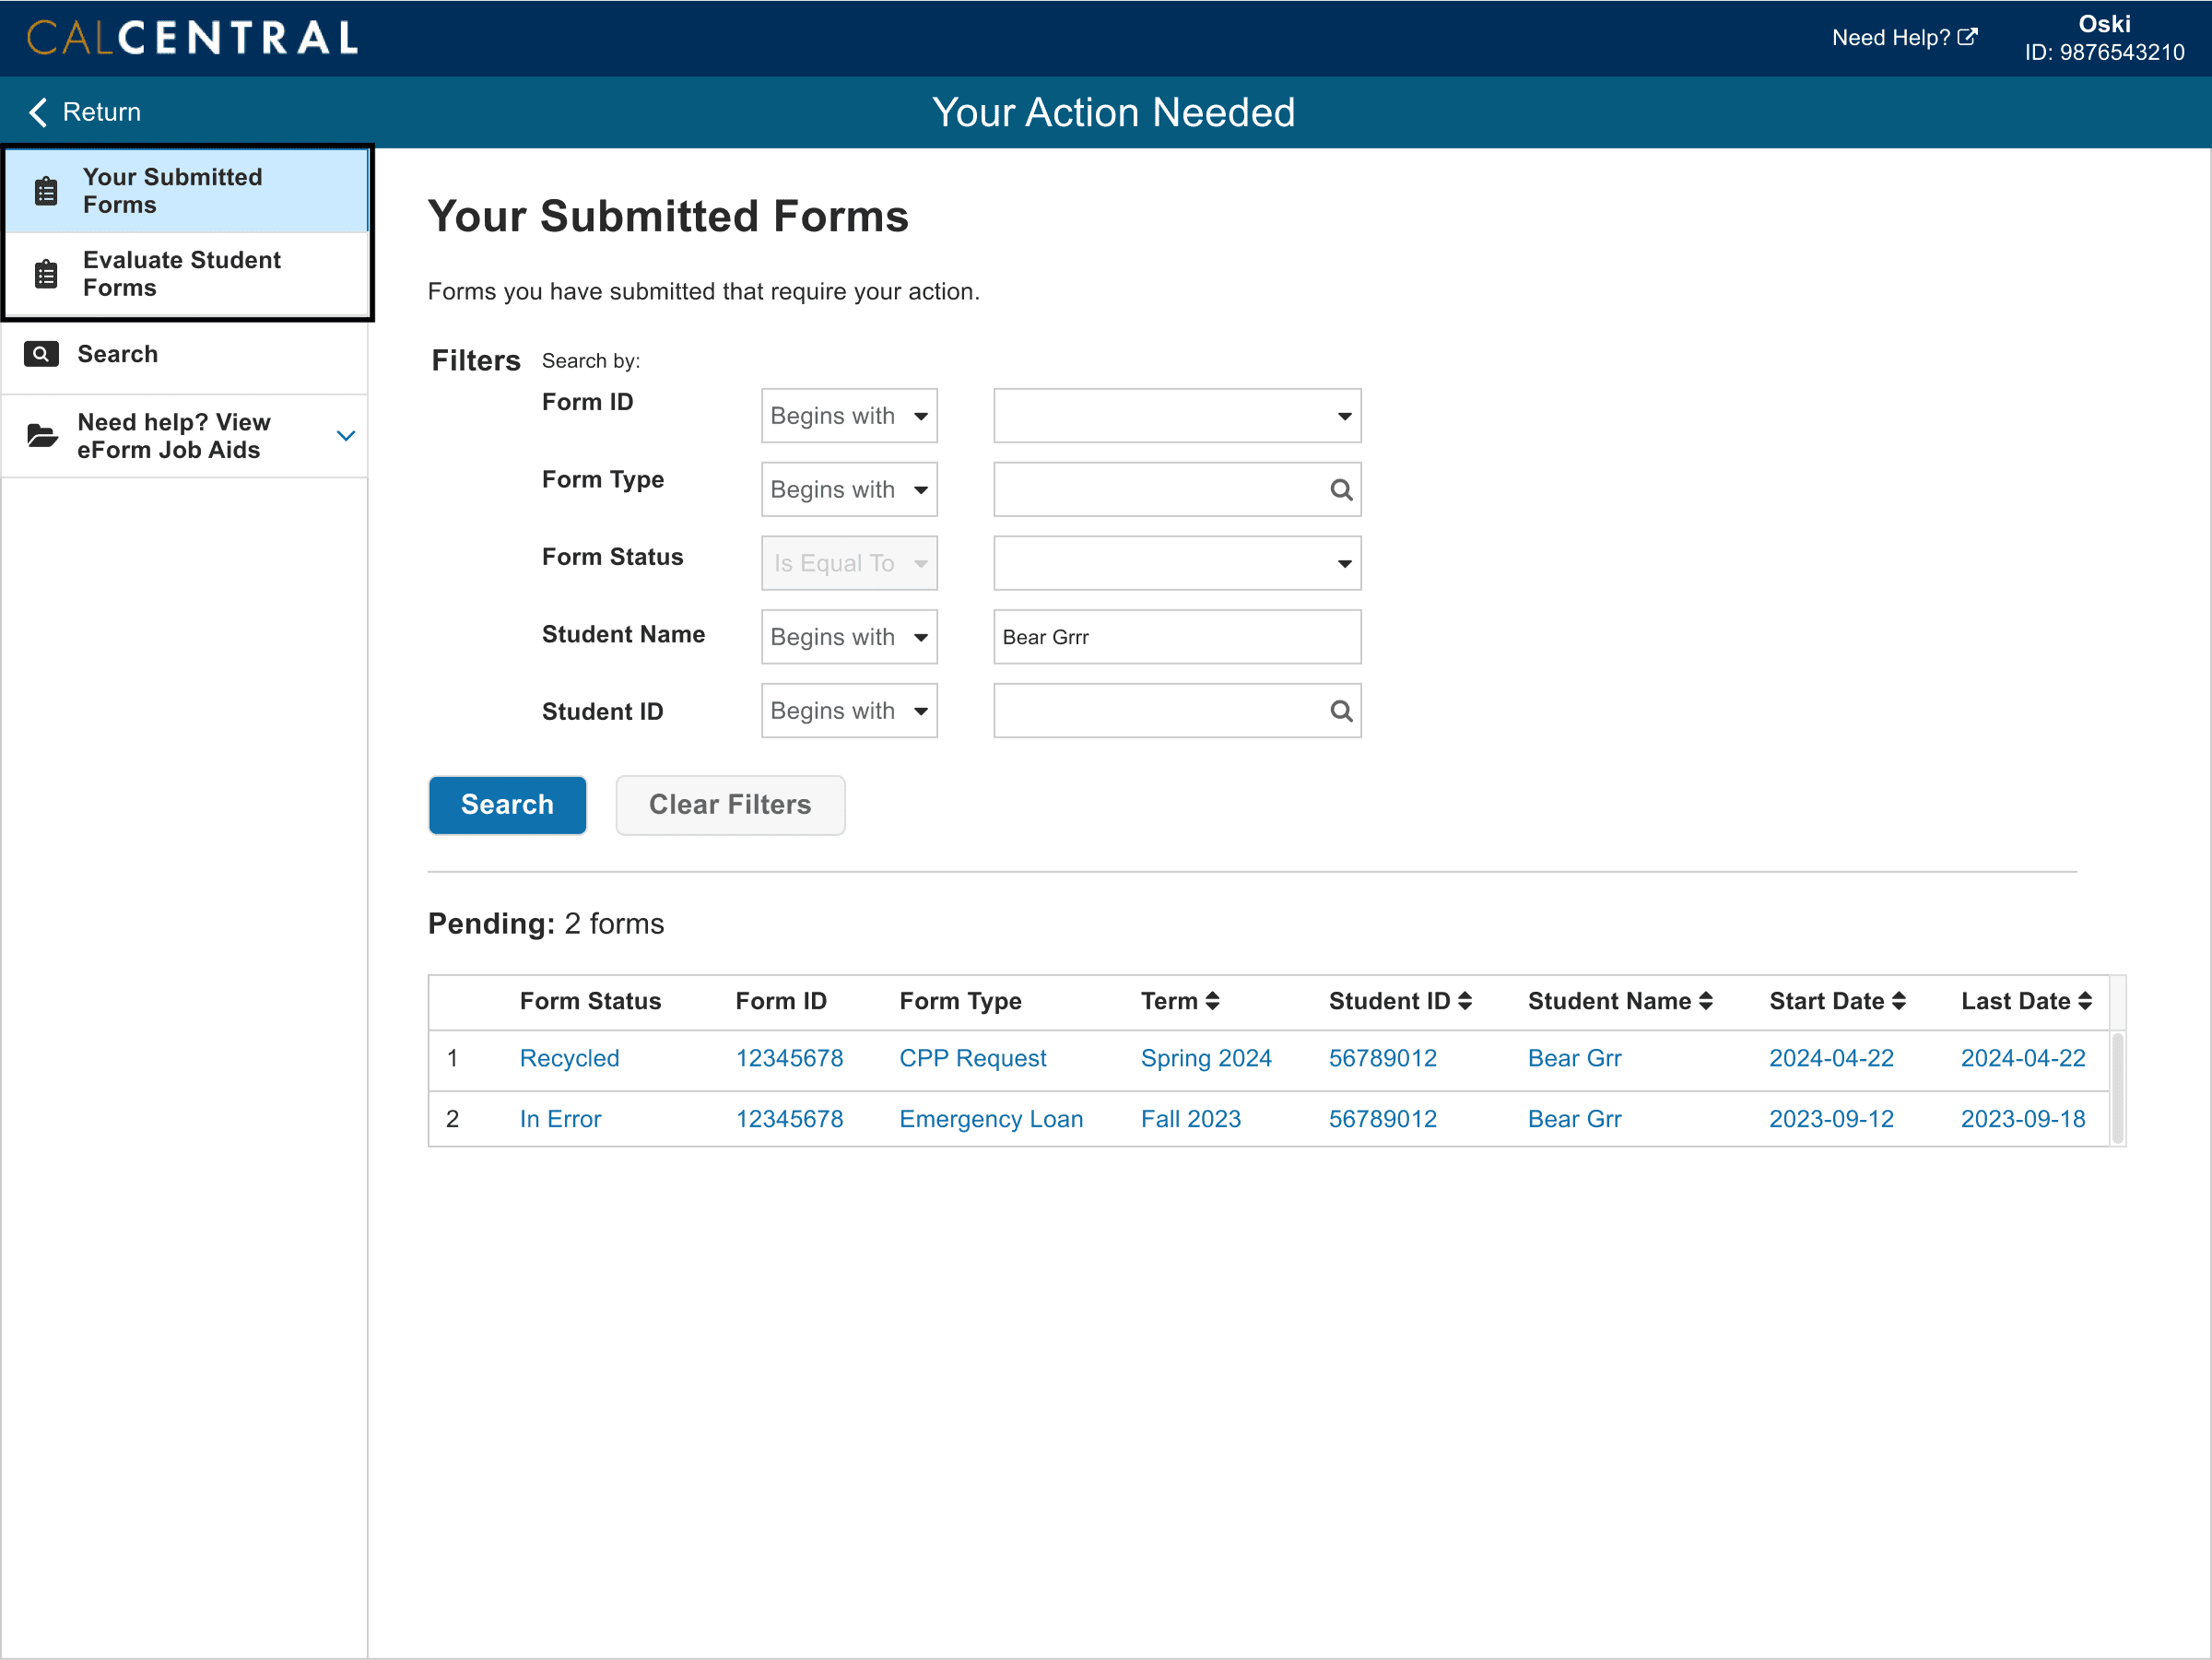Select the Search item in sidebar

[117, 354]
